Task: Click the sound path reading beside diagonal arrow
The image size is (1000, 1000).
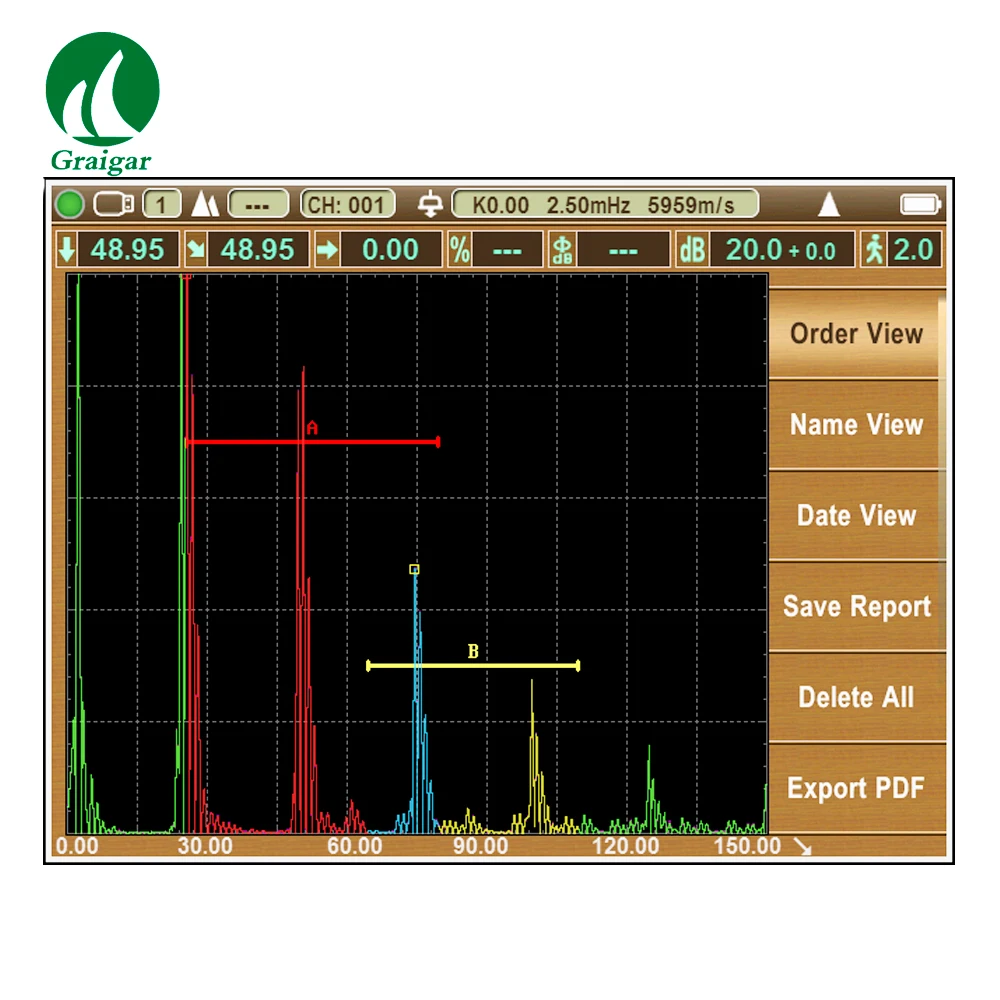Action: pyautogui.click(x=258, y=249)
